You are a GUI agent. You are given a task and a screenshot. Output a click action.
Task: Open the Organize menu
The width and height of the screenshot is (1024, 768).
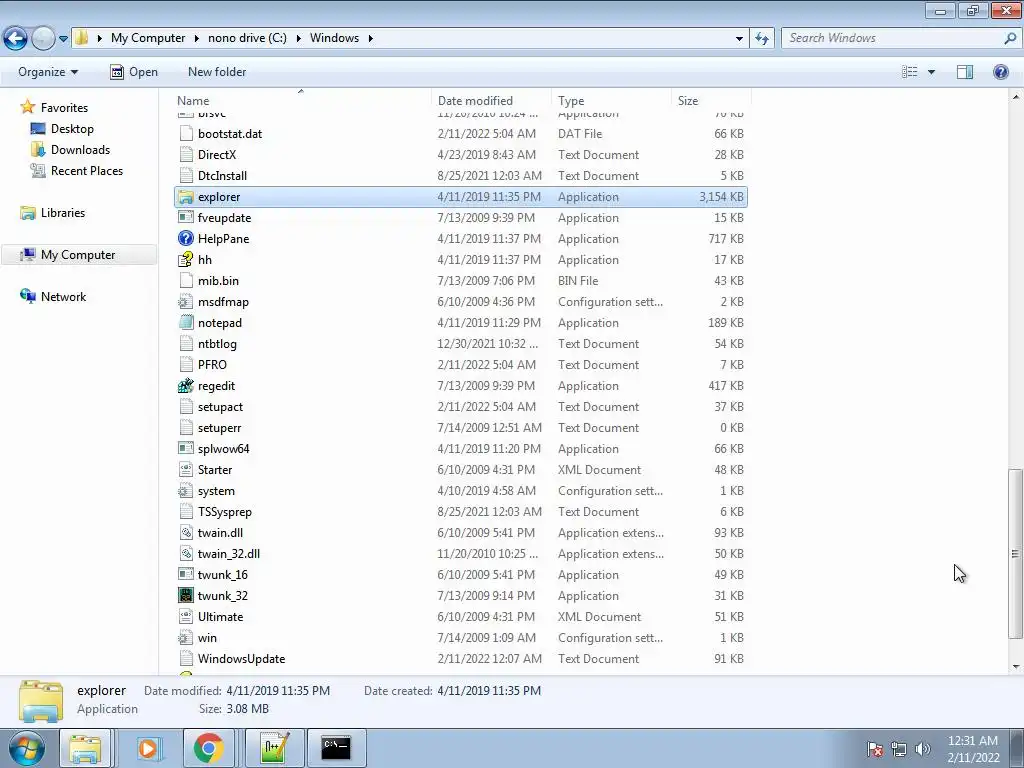tap(48, 72)
